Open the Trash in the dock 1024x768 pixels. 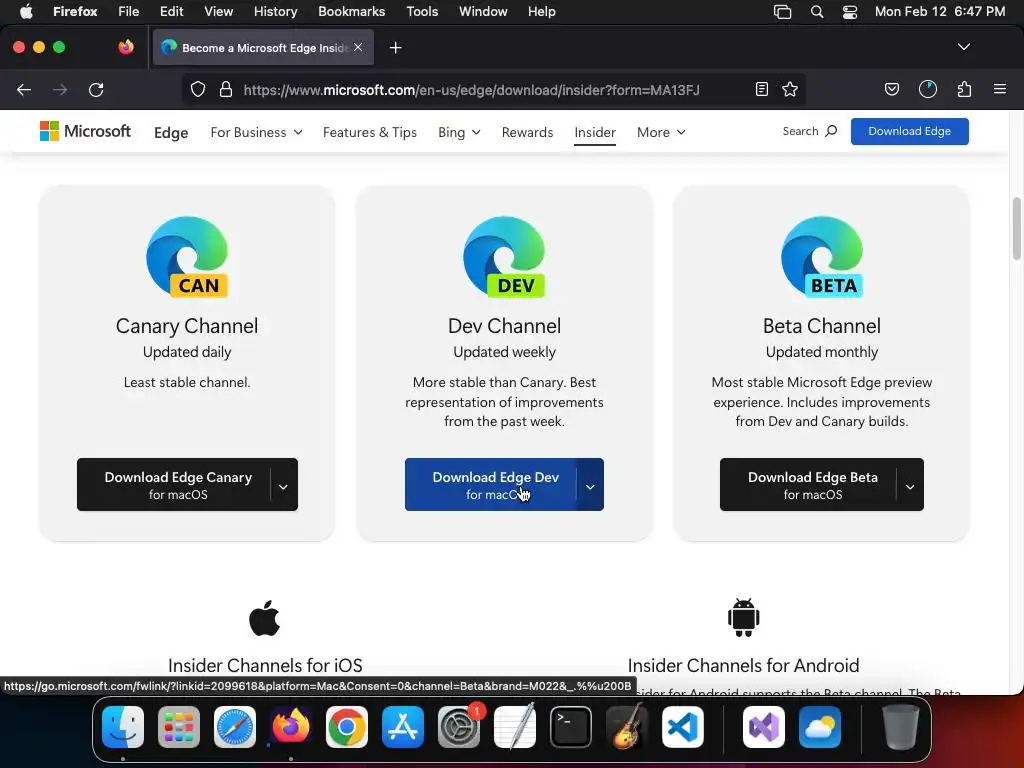point(901,727)
